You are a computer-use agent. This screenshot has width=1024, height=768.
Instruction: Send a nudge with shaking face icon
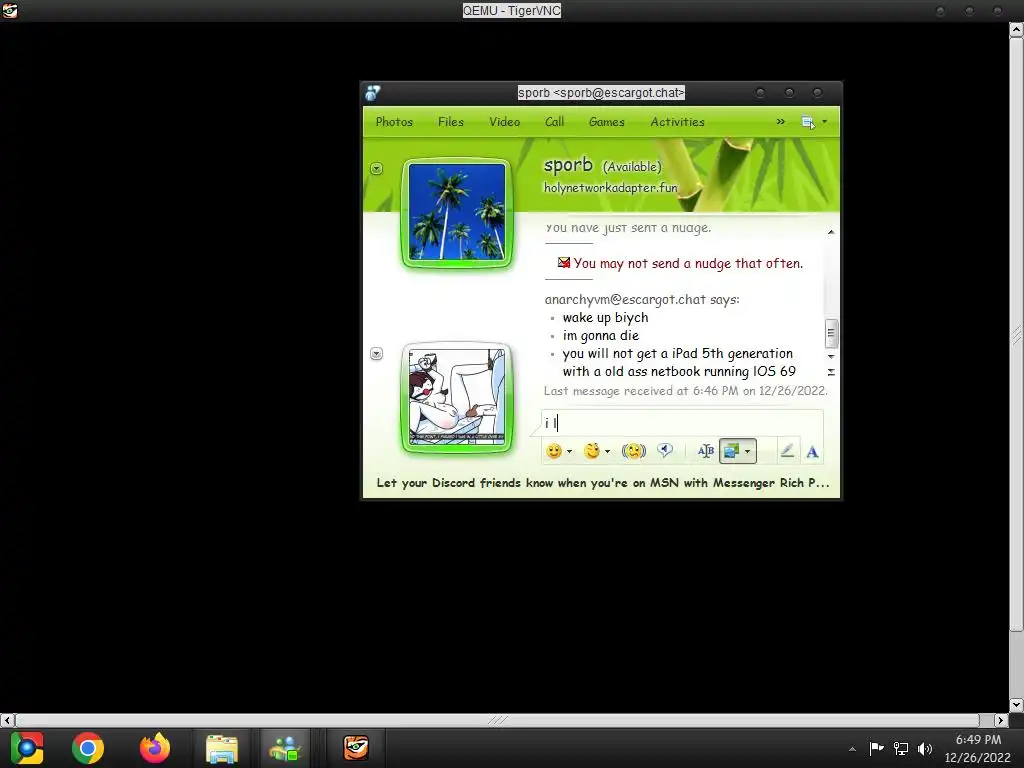click(x=633, y=451)
